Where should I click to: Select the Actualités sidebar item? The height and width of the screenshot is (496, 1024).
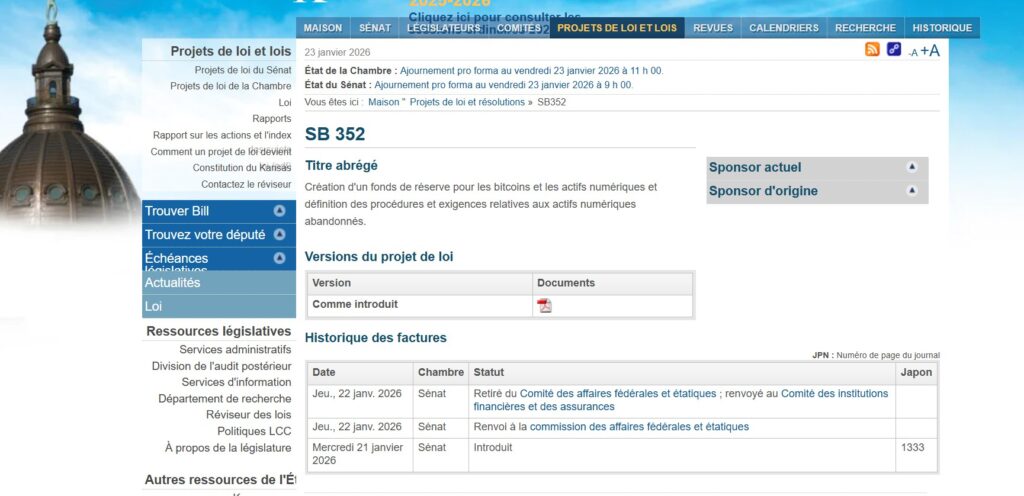pyautogui.click(x=173, y=283)
